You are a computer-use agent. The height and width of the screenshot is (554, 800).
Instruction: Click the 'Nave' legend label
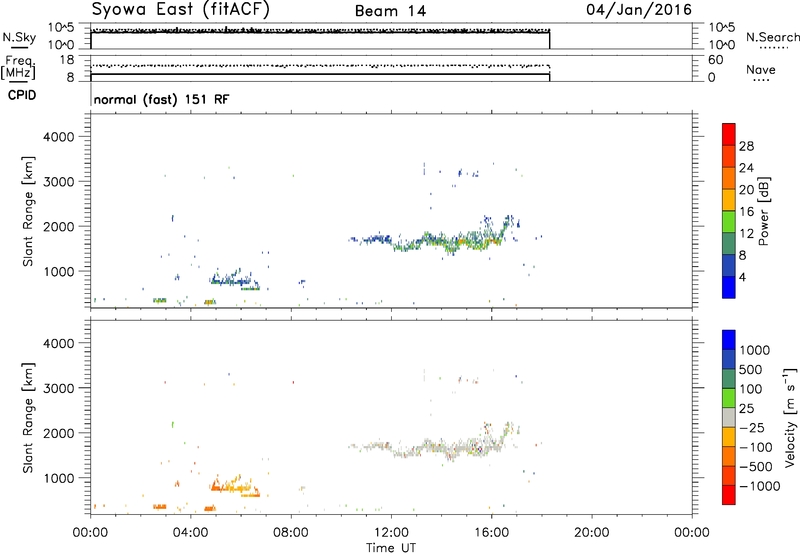[761, 69]
